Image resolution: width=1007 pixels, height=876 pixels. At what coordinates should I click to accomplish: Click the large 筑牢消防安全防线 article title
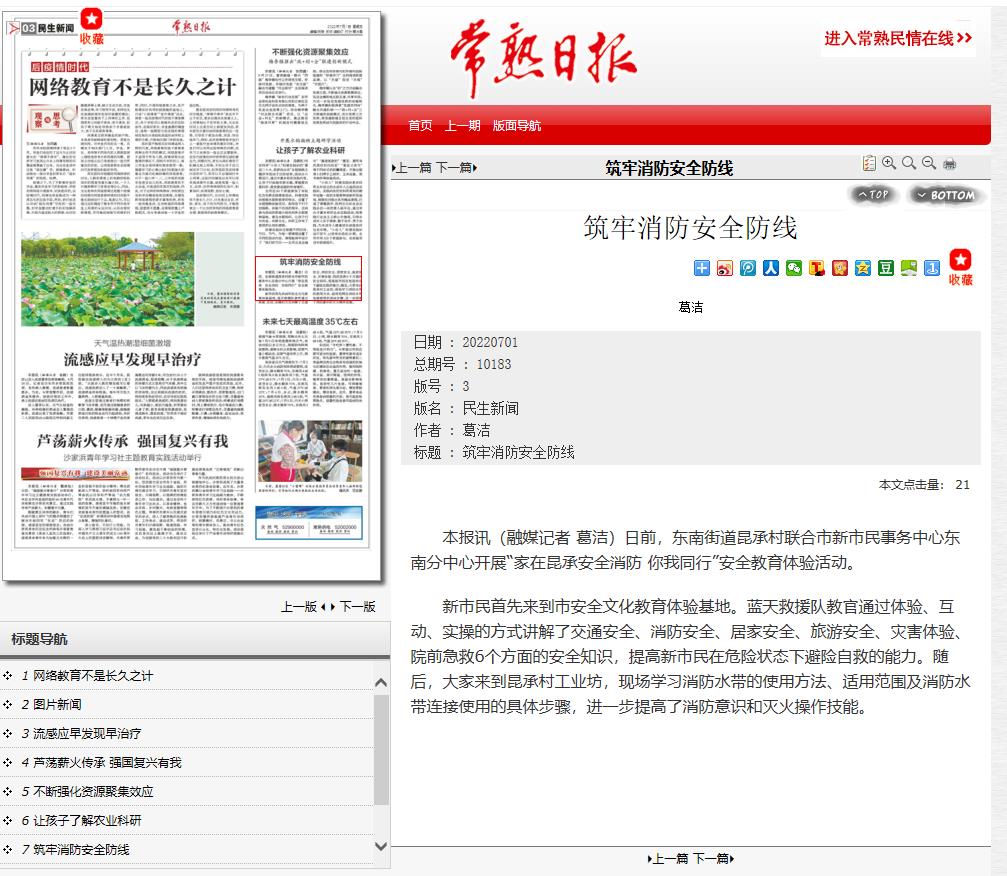coord(690,228)
